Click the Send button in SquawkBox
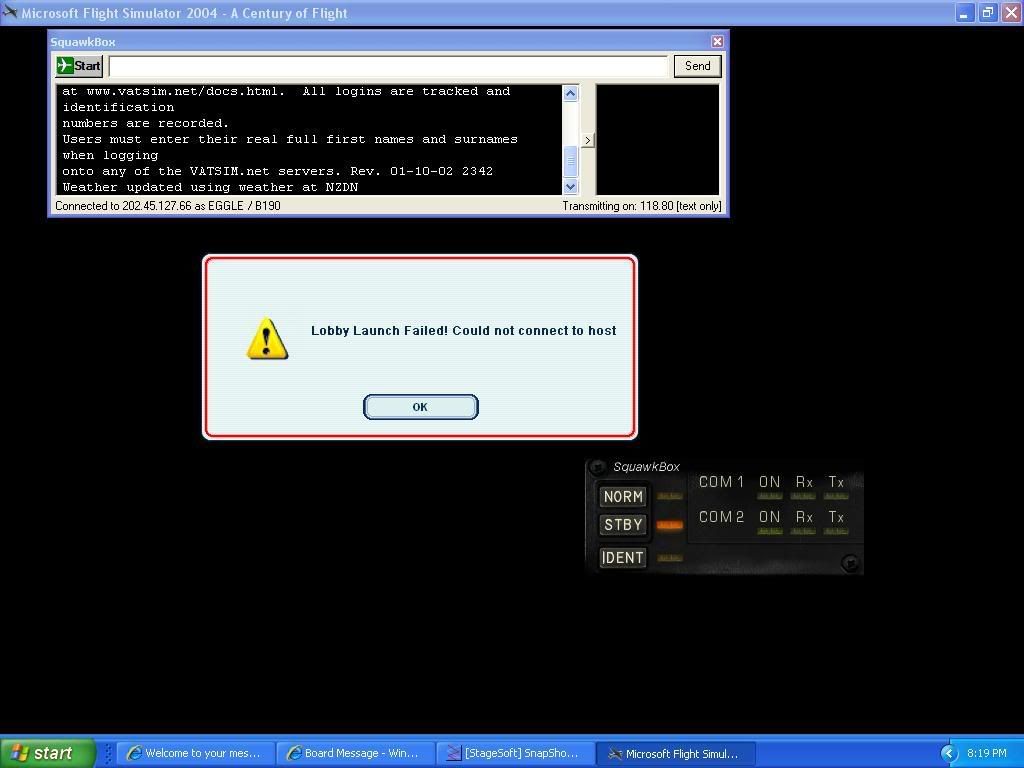The height and width of the screenshot is (768, 1024). click(697, 66)
